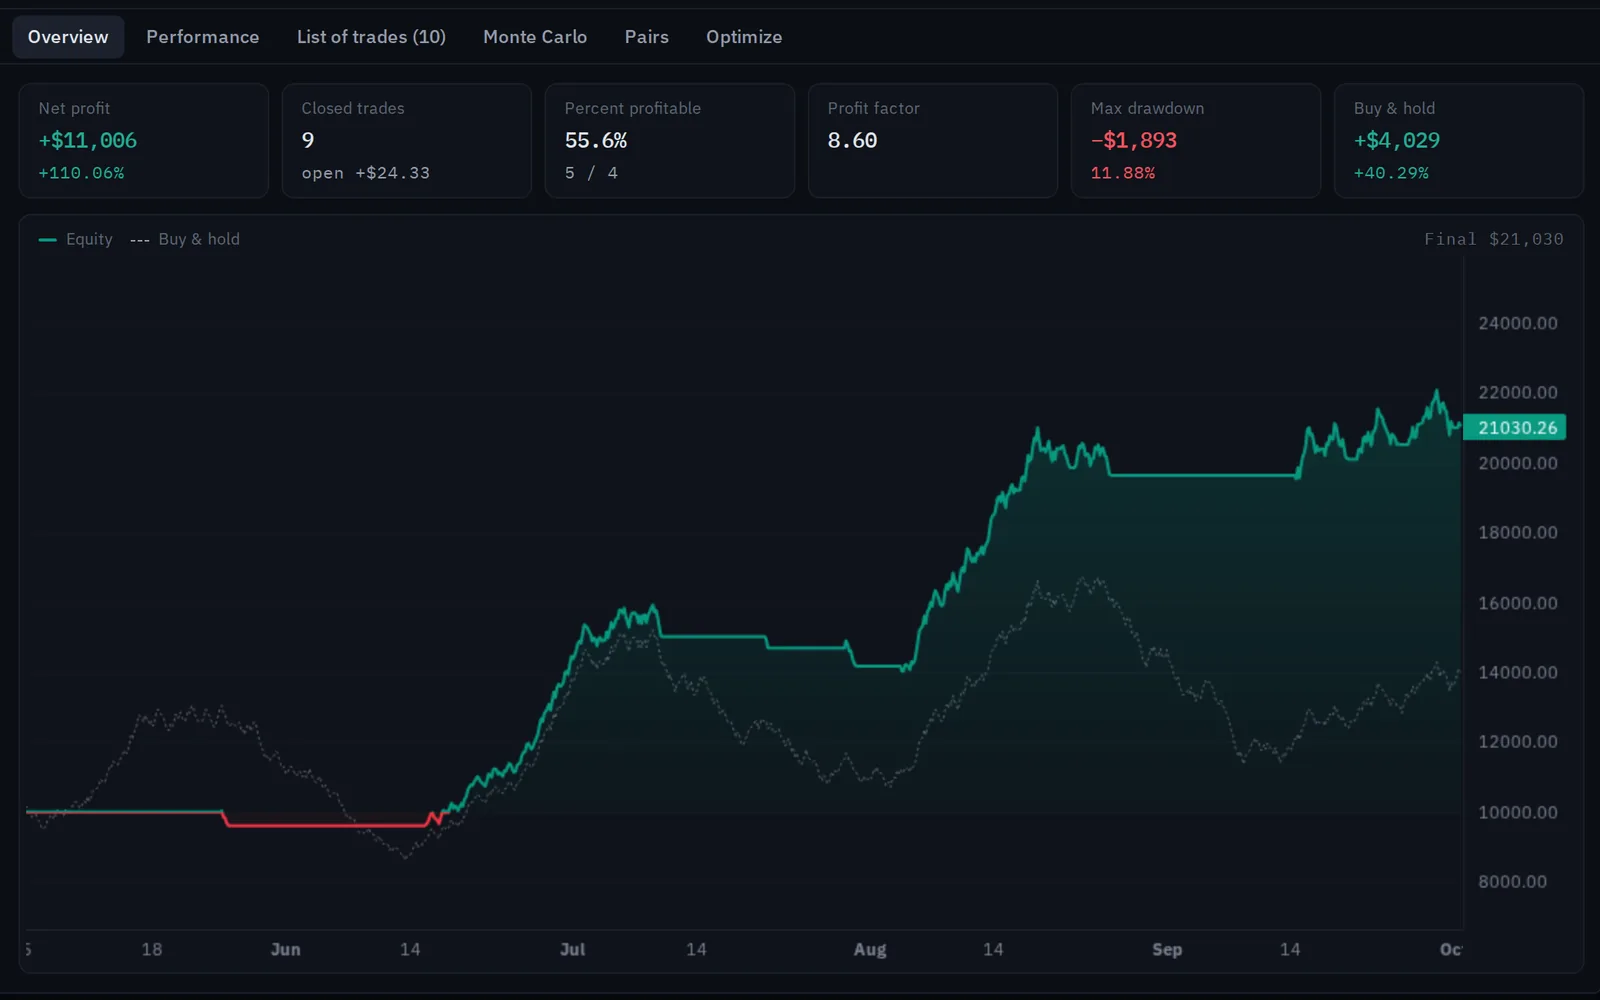Image resolution: width=1600 pixels, height=1000 pixels.
Task: Click the 18000.00 axis label
Action: [1518, 532]
